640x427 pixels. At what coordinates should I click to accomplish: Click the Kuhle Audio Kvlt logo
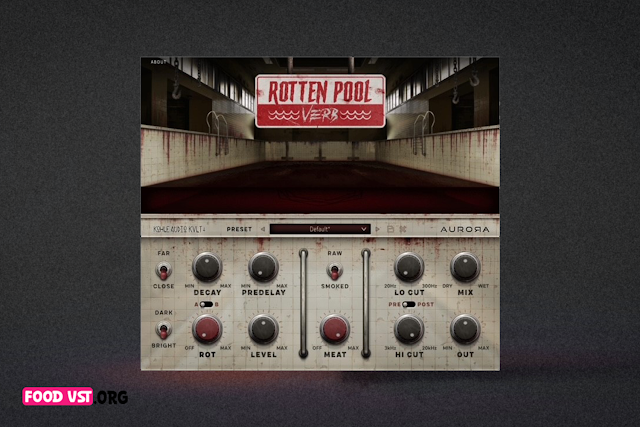click(180, 229)
